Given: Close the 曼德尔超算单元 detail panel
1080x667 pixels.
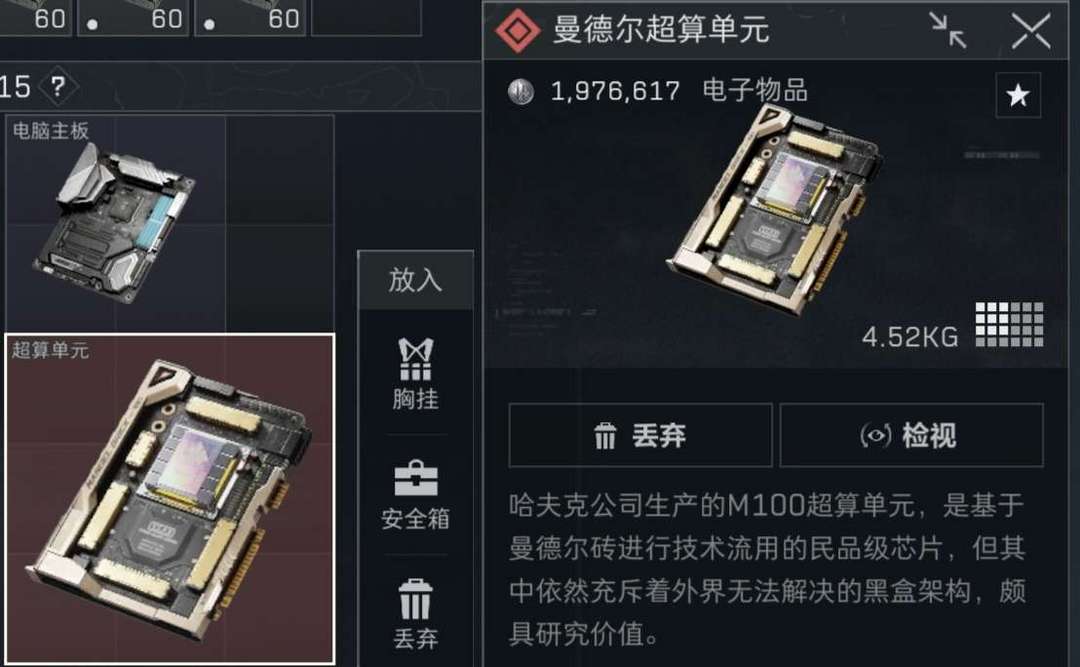Looking at the screenshot, I should [x=1031, y=31].
